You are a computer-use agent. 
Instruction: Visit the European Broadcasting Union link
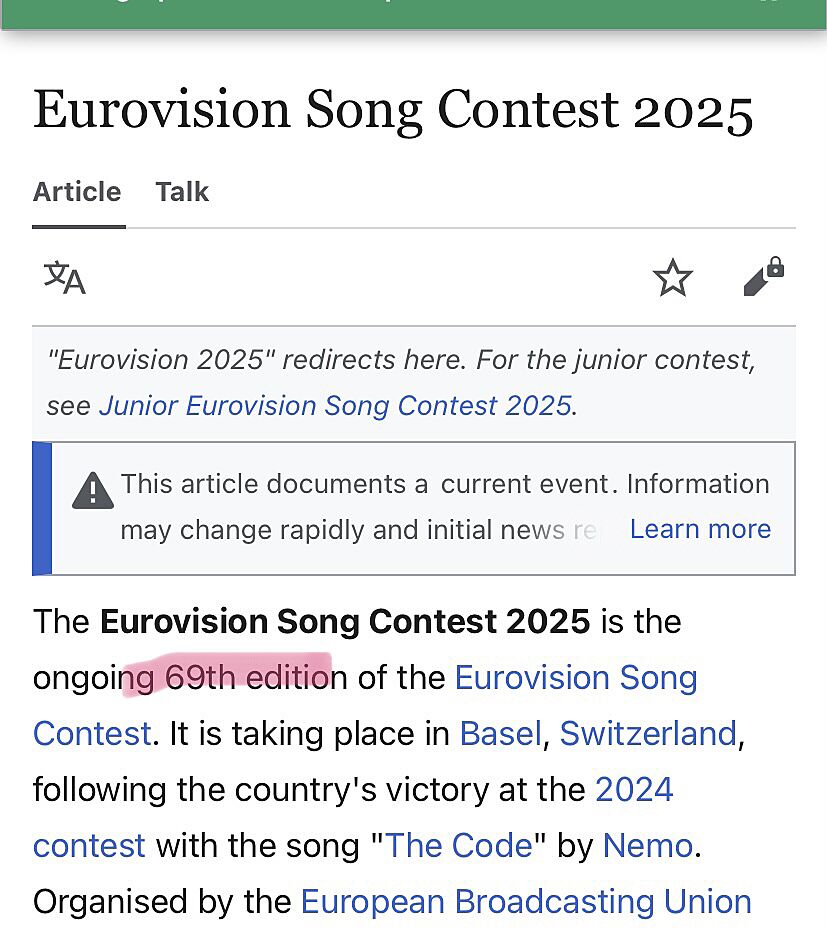coord(526,902)
